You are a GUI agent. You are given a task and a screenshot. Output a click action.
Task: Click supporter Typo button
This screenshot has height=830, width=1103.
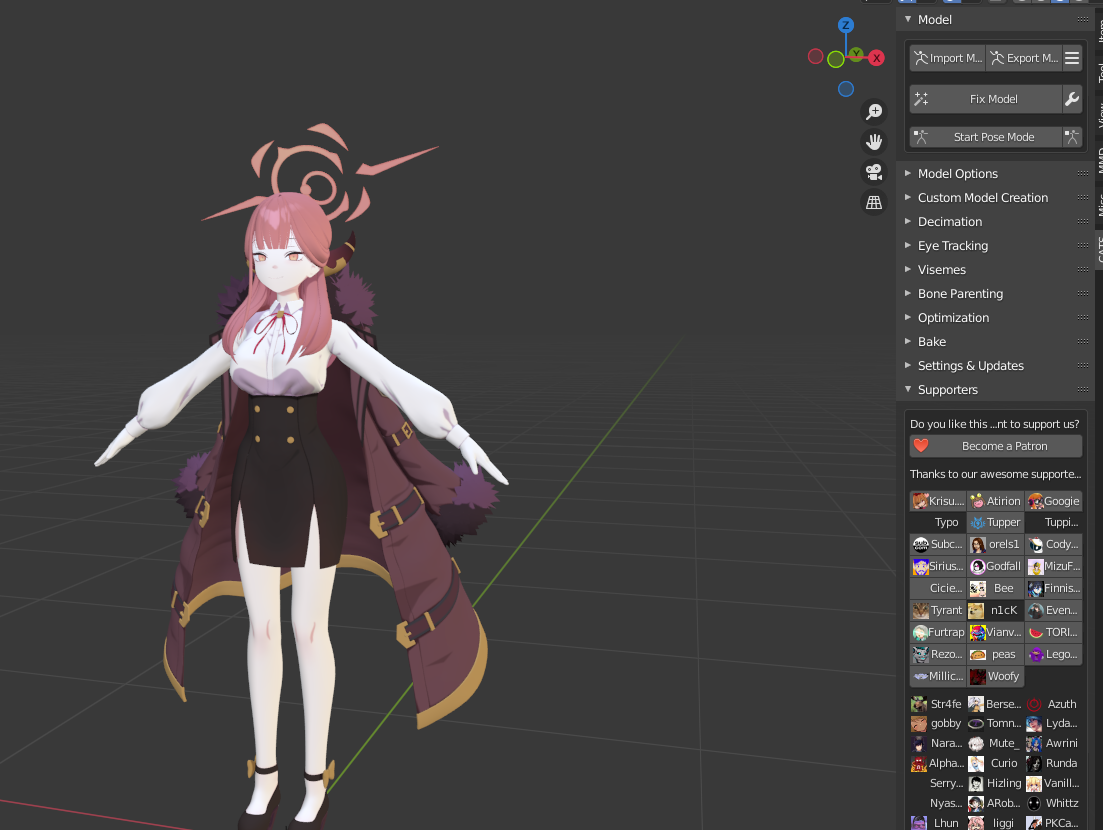click(x=938, y=522)
